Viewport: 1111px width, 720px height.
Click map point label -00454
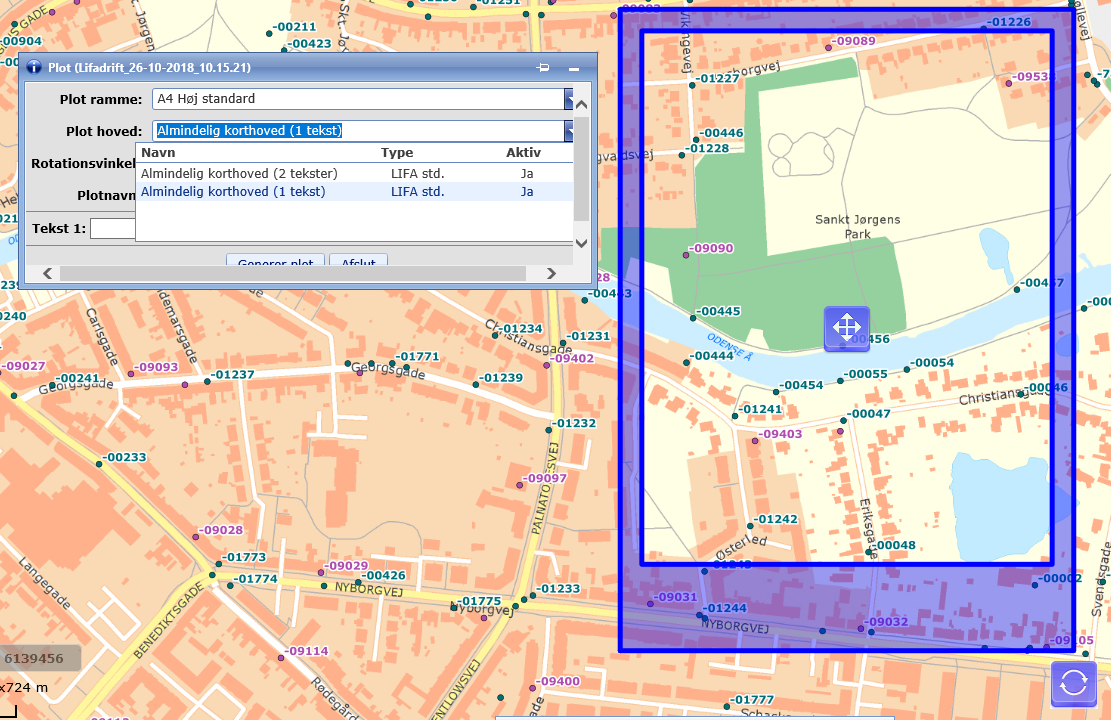point(802,385)
